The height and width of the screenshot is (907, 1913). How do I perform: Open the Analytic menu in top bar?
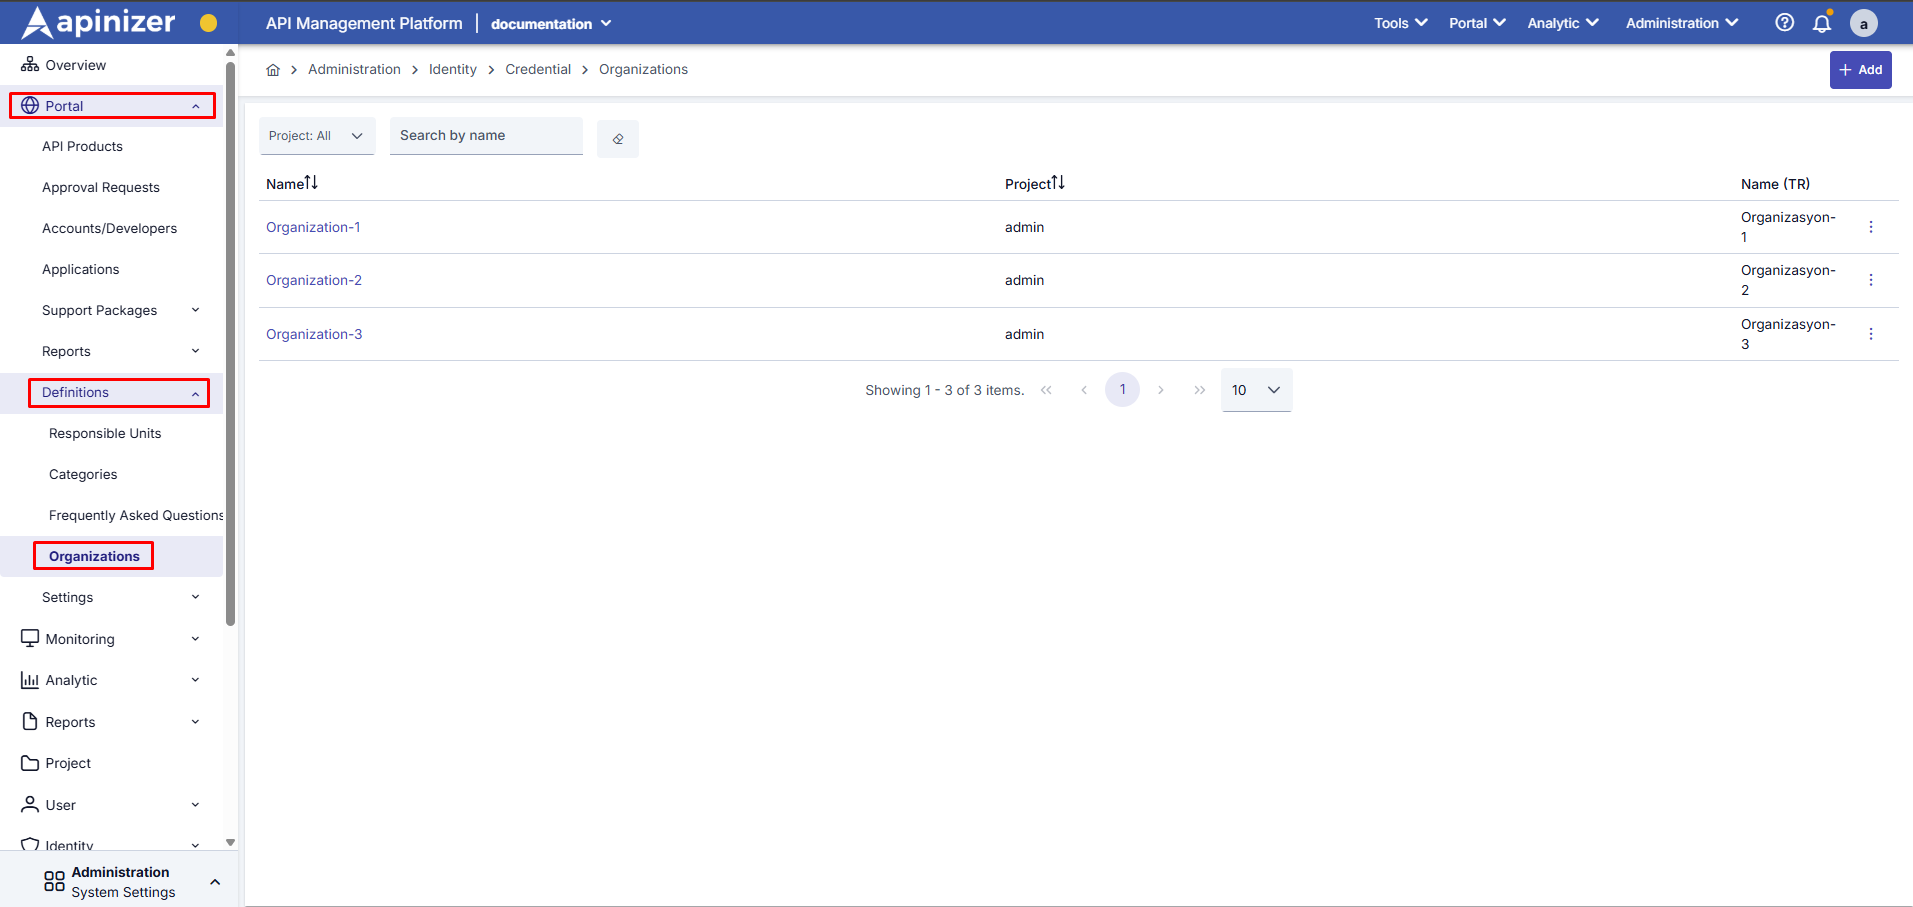pos(1562,23)
